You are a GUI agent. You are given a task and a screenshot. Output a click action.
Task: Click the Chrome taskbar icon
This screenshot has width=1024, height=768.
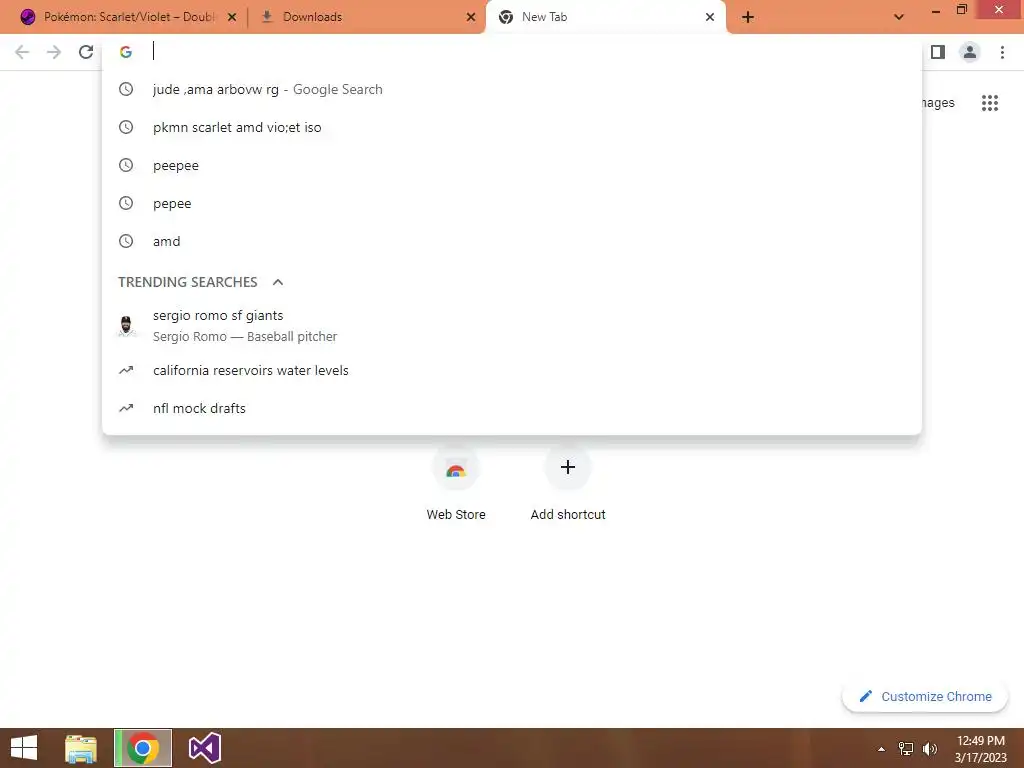[x=143, y=748]
